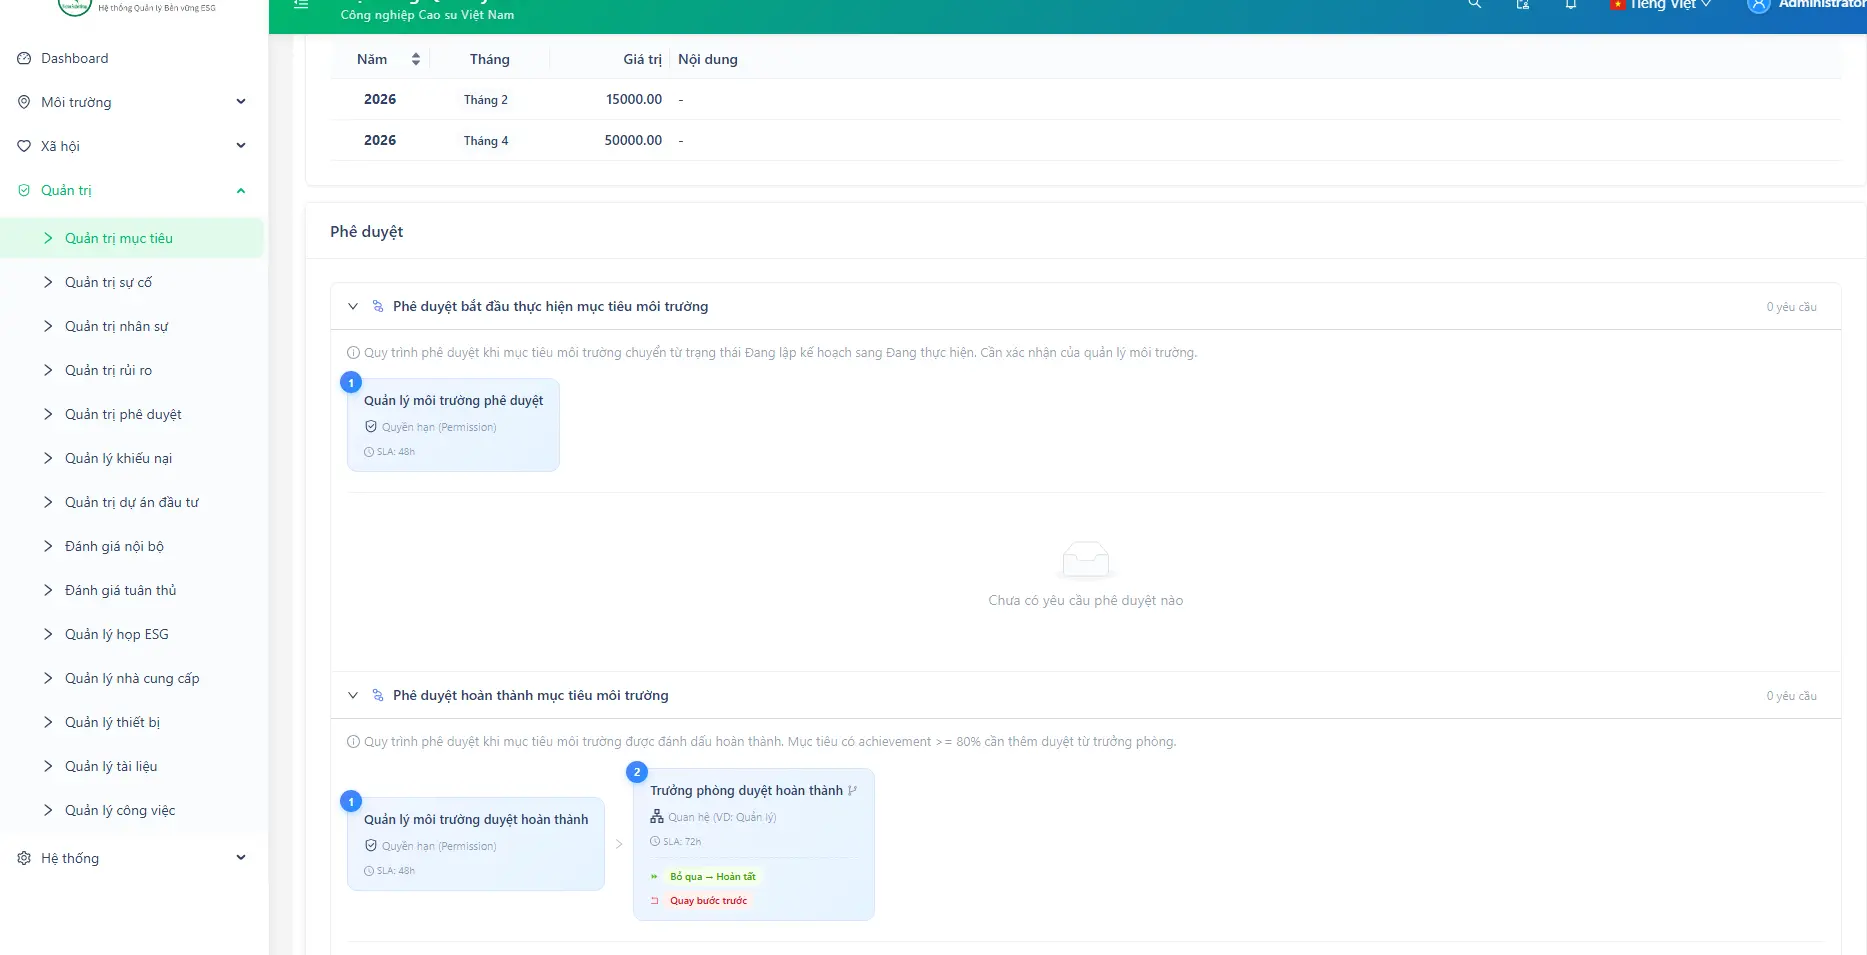Click the 'Phê duyệt' panel heading
The height and width of the screenshot is (955, 1867).
pos(367,231)
